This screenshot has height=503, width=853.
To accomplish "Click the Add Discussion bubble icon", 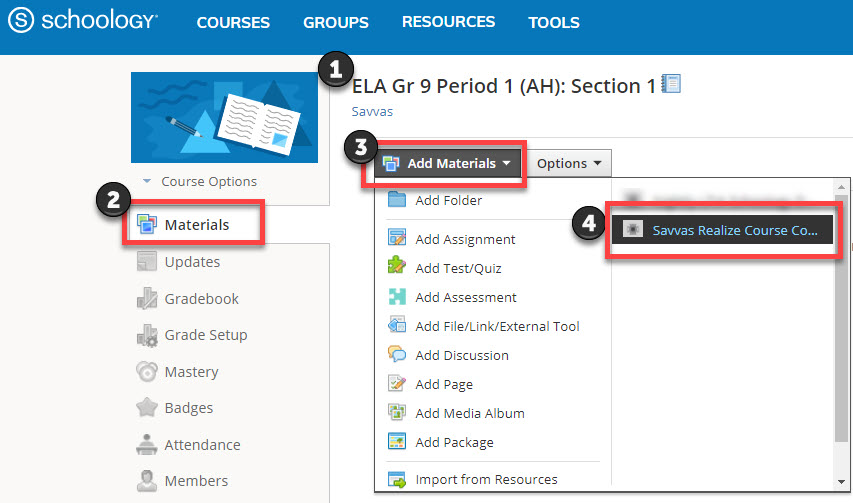I will (x=397, y=354).
